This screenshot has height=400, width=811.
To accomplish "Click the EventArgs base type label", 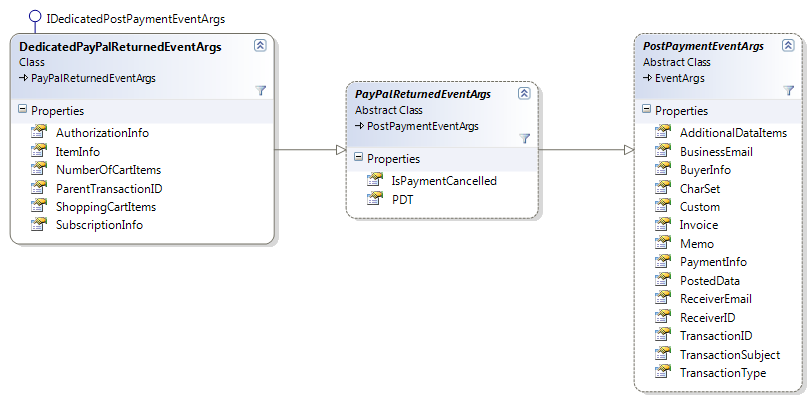I will pyautogui.click(x=680, y=78).
